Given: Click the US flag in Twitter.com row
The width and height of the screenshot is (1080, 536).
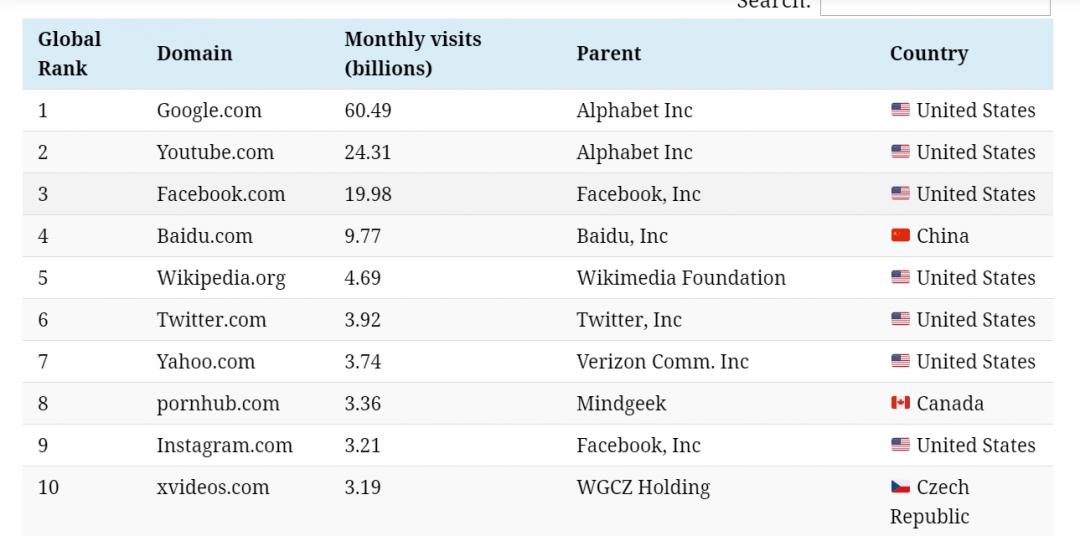Looking at the screenshot, I should [x=900, y=320].
